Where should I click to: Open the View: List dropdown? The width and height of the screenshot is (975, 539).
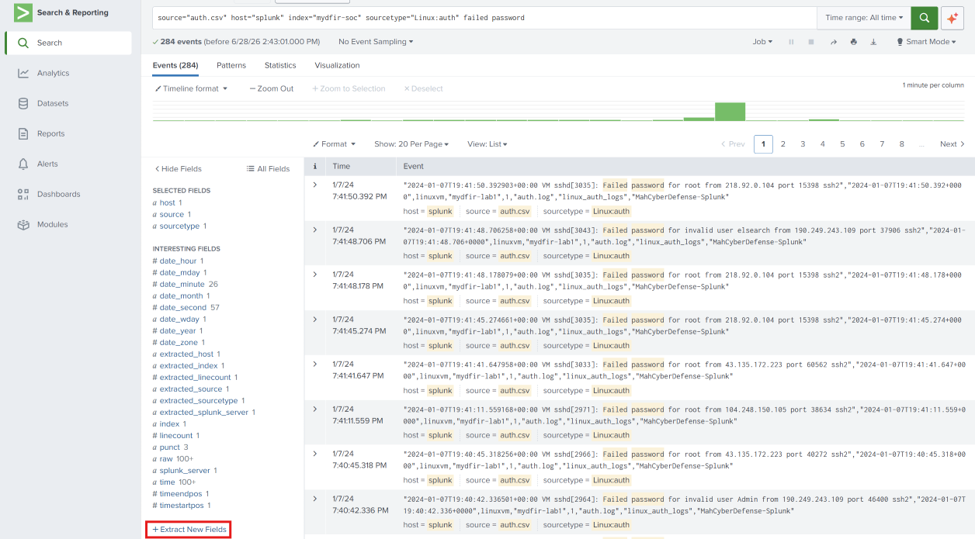487,144
